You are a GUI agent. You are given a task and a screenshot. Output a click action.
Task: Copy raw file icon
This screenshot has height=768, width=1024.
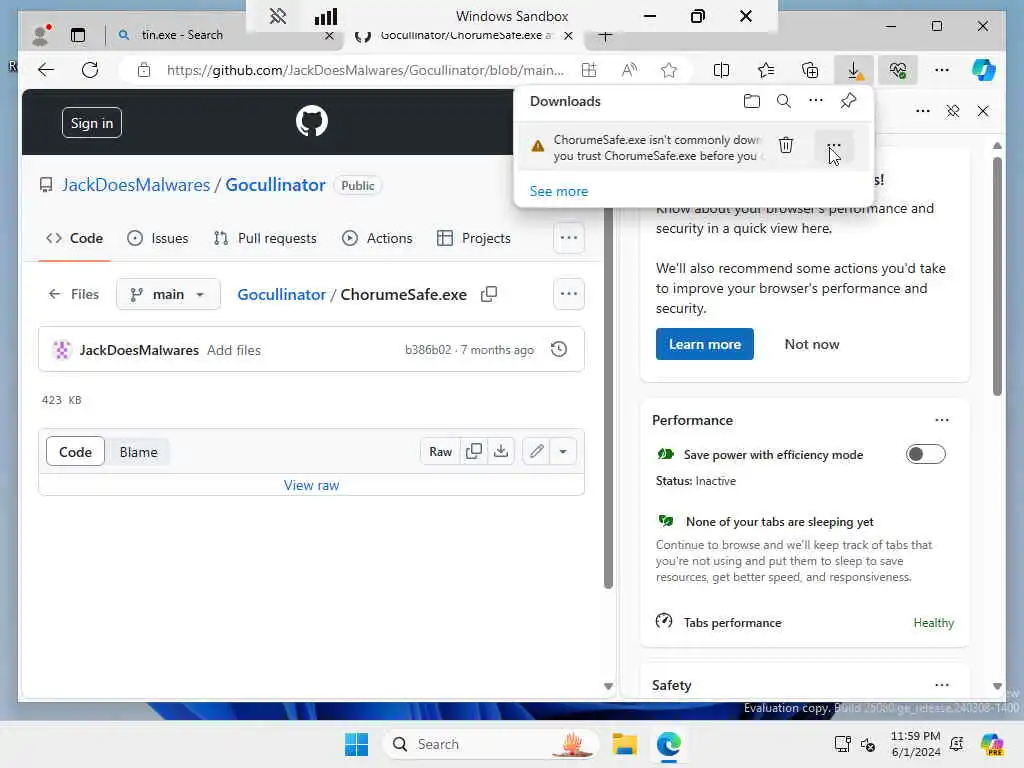tap(474, 451)
